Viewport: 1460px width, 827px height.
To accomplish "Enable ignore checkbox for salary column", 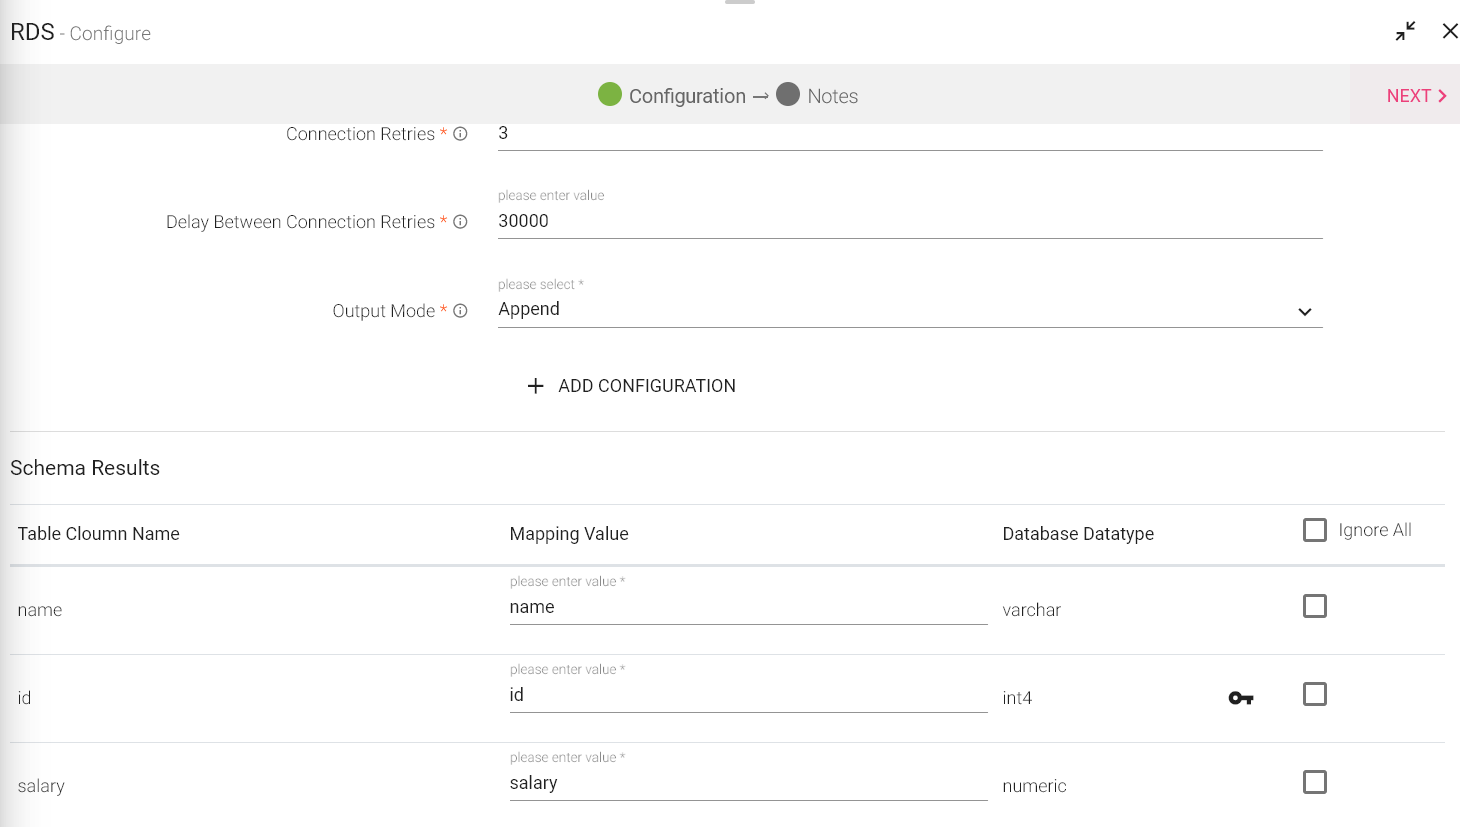I will pos(1315,782).
